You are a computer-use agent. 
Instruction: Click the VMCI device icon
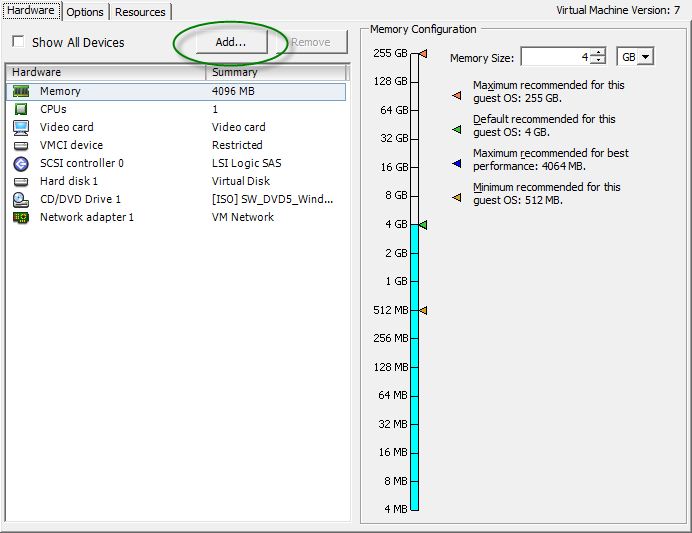click(x=21, y=145)
